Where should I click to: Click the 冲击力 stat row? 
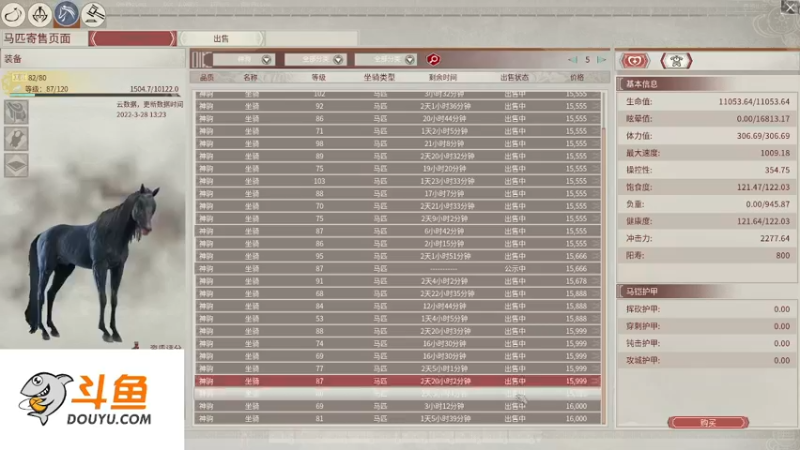tap(707, 238)
